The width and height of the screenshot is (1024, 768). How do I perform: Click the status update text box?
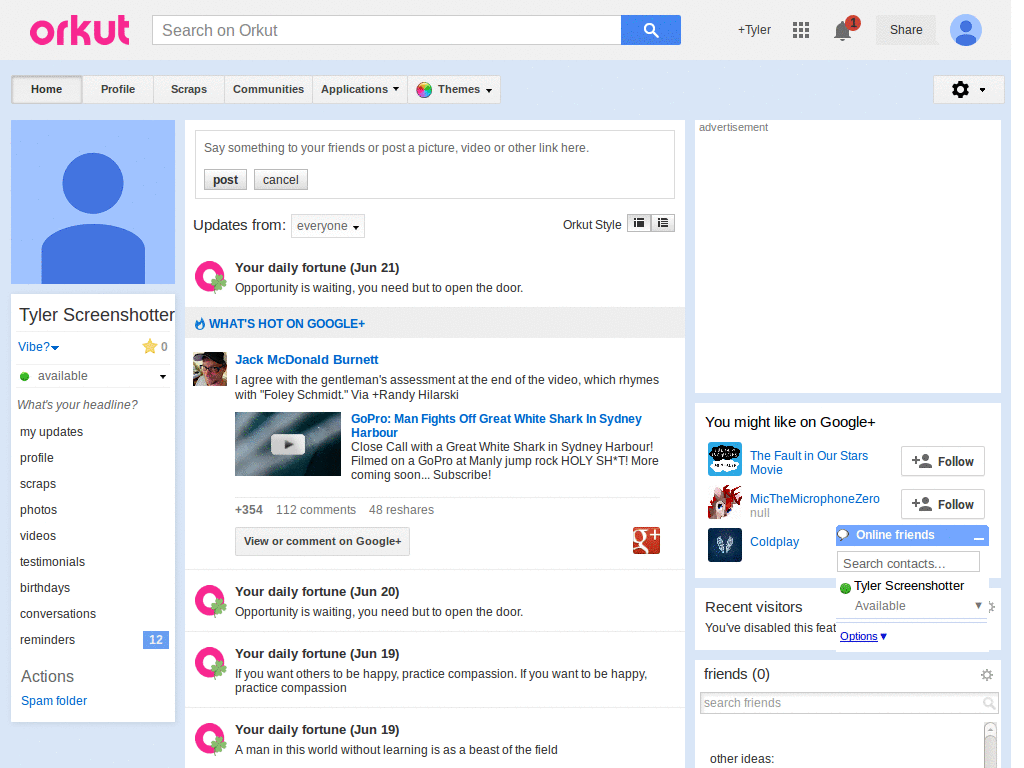434,148
